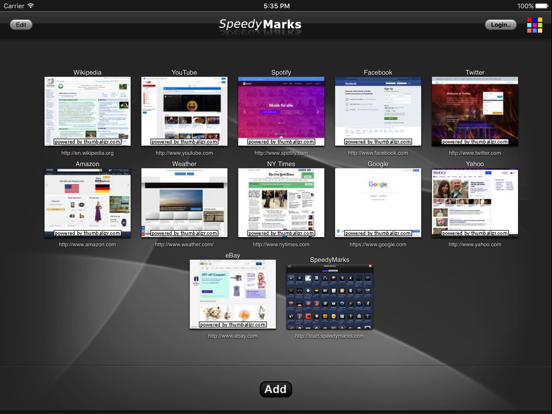552x414 pixels.
Task: Click the http://www.twitter.com URL text
Action: [x=475, y=153]
